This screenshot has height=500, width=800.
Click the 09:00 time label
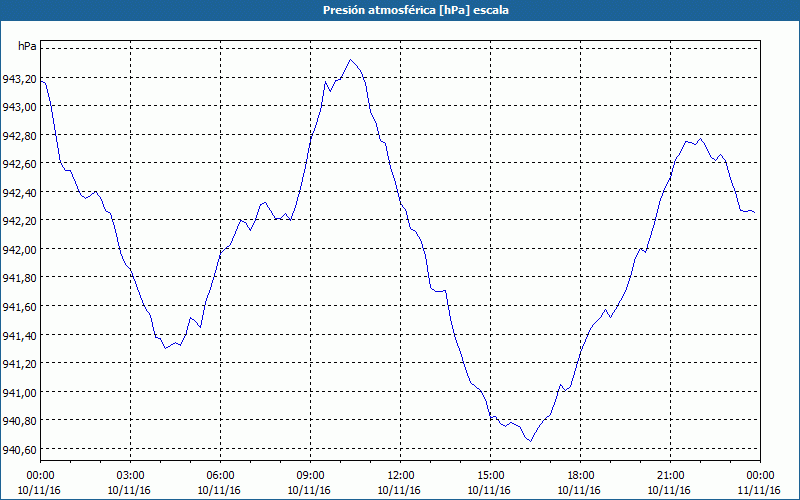311,476
